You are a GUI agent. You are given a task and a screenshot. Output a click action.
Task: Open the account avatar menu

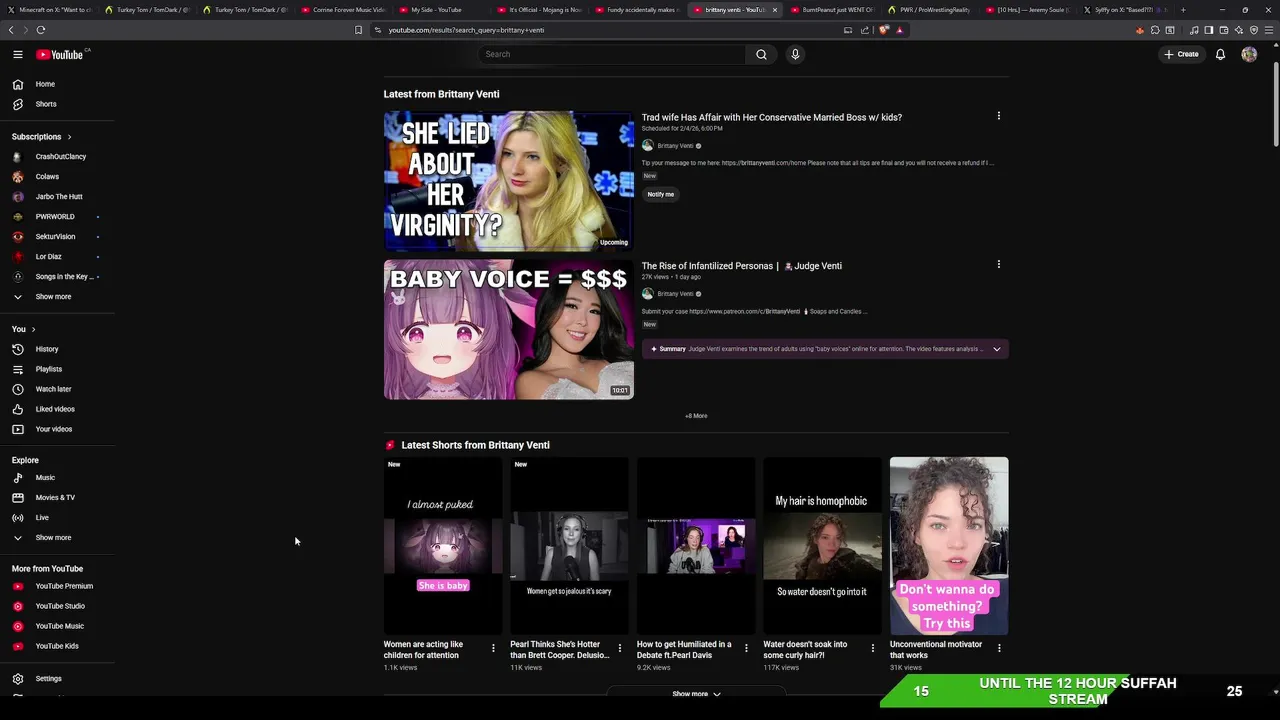[1249, 54]
